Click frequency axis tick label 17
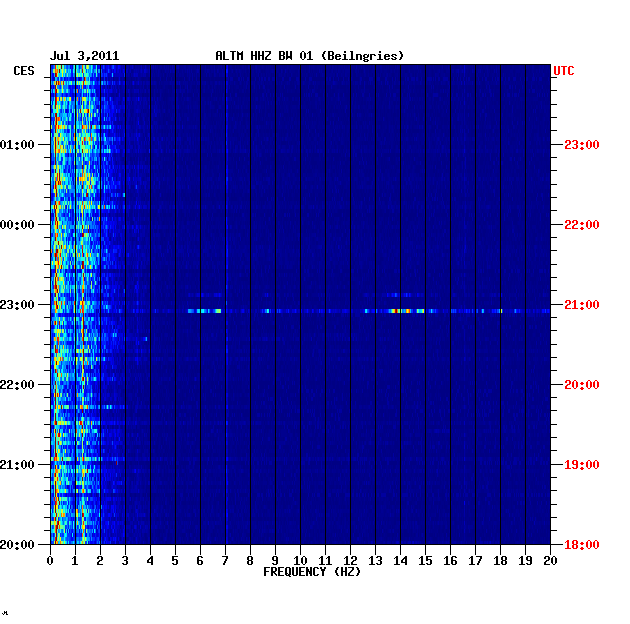Image resolution: width=630 pixels, height=624 pixels. (x=475, y=561)
